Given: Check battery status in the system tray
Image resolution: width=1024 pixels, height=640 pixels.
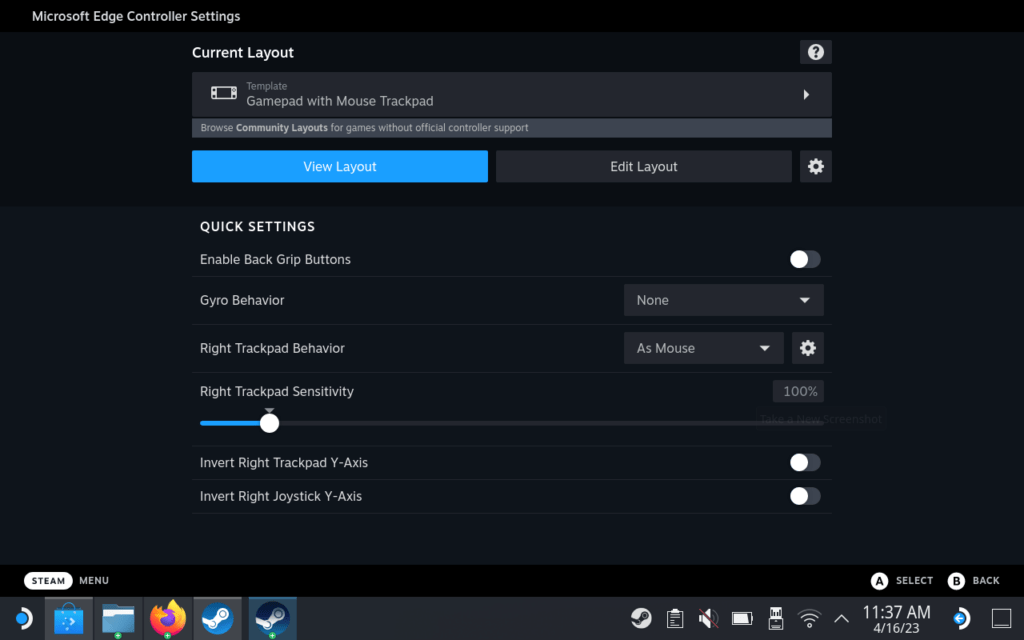Looking at the screenshot, I should point(742,618).
